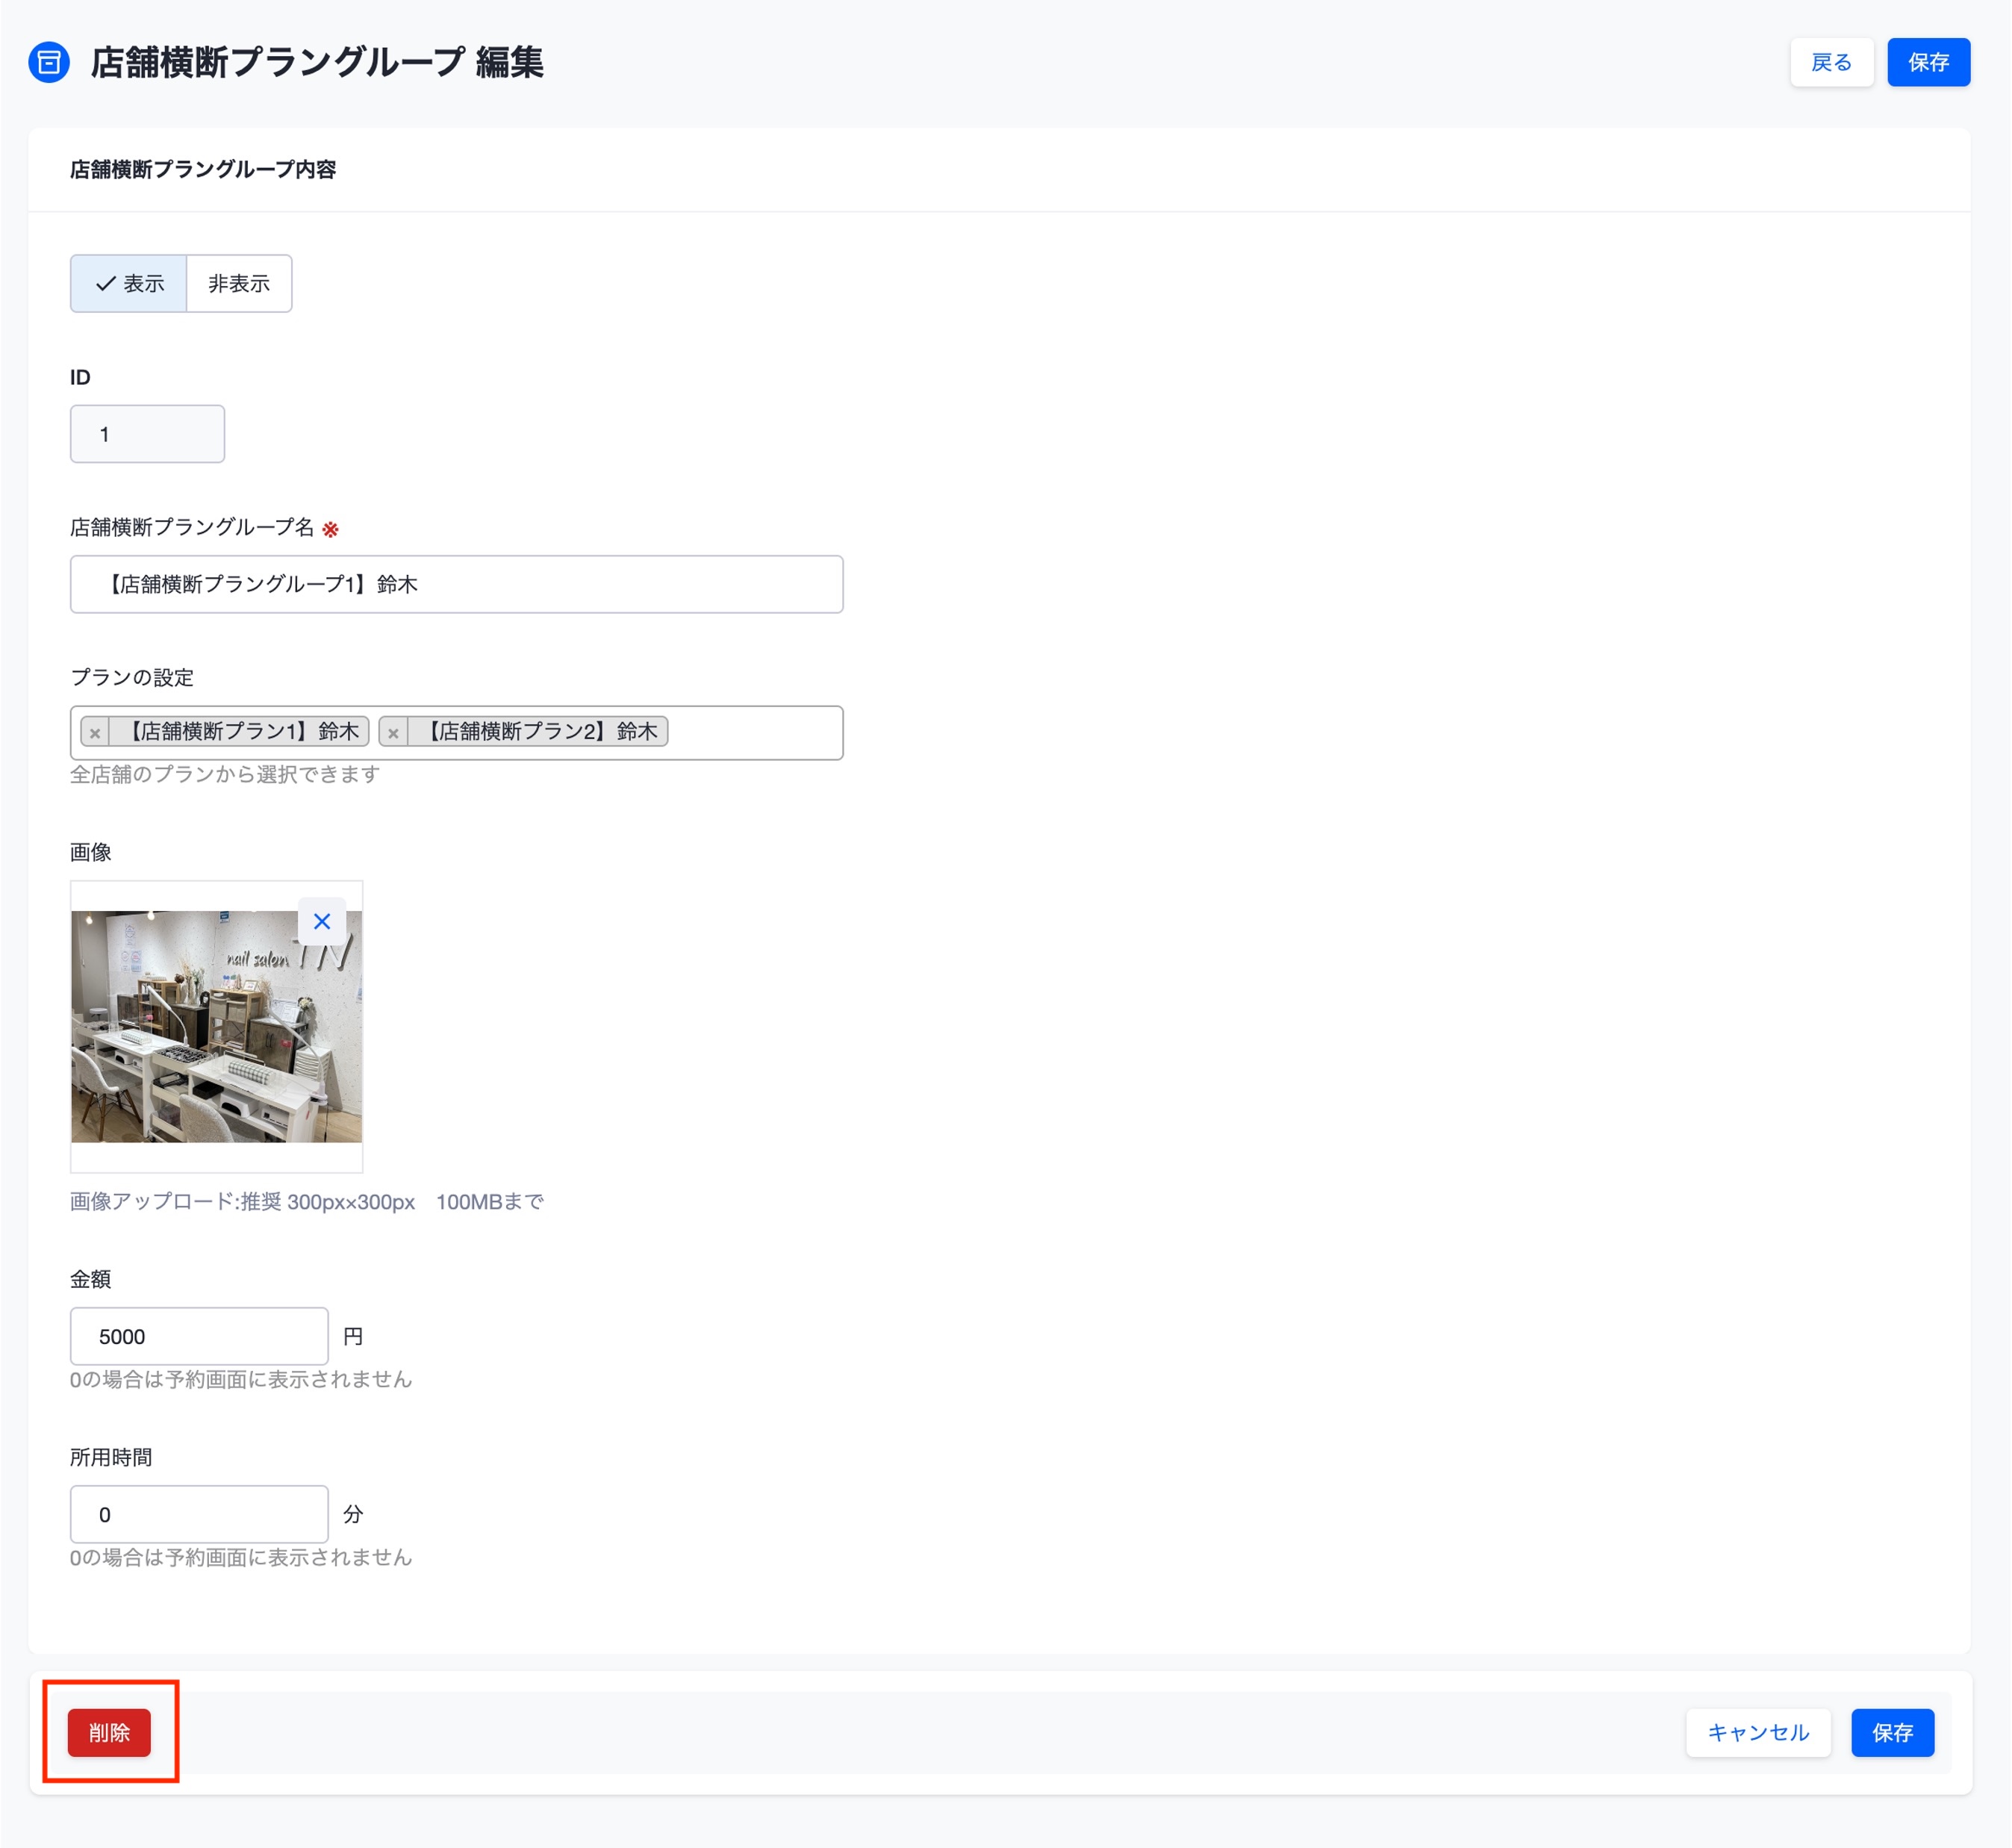Delete the uploaded image with the X icon

pyautogui.click(x=322, y=921)
